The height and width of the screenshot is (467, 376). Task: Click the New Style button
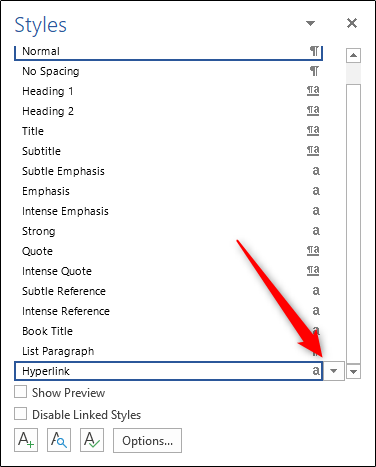pos(26,440)
